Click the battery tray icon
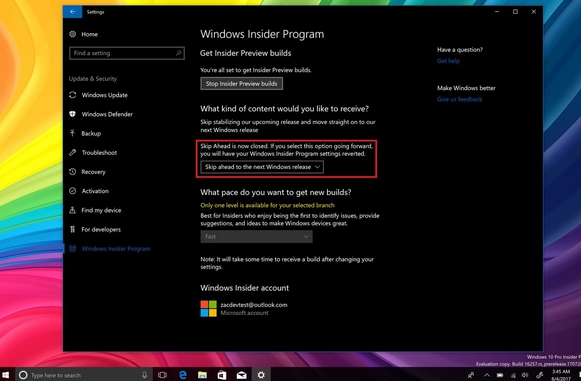Image resolution: width=581 pixels, height=381 pixels. pyautogui.click(x=500, y=375)
